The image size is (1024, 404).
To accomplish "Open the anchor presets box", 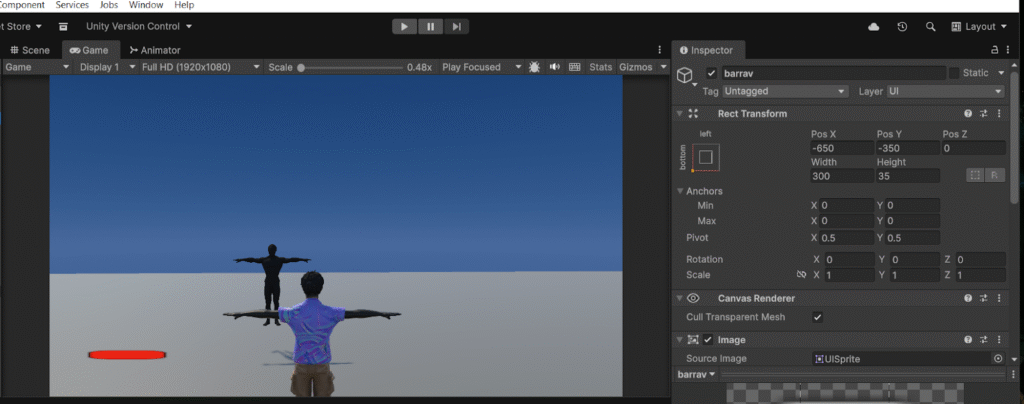I will (706, 157).
